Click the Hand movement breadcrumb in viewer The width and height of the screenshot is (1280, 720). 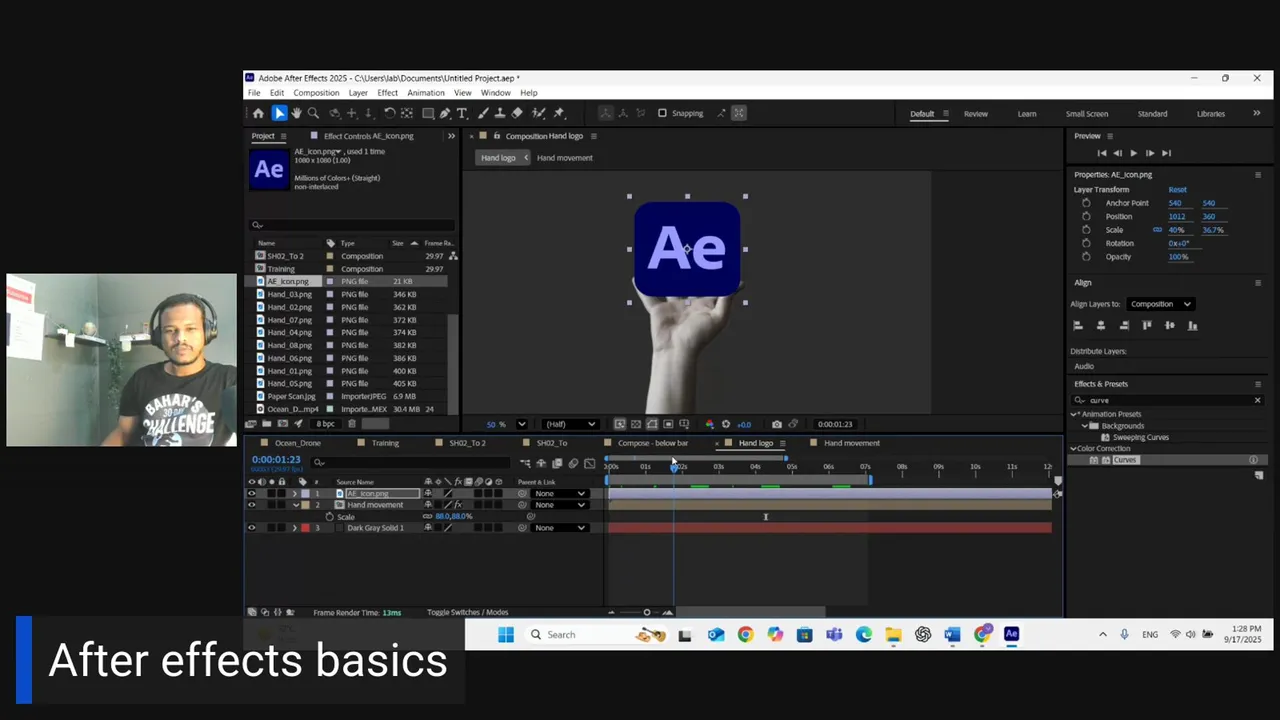coord(565,158)
